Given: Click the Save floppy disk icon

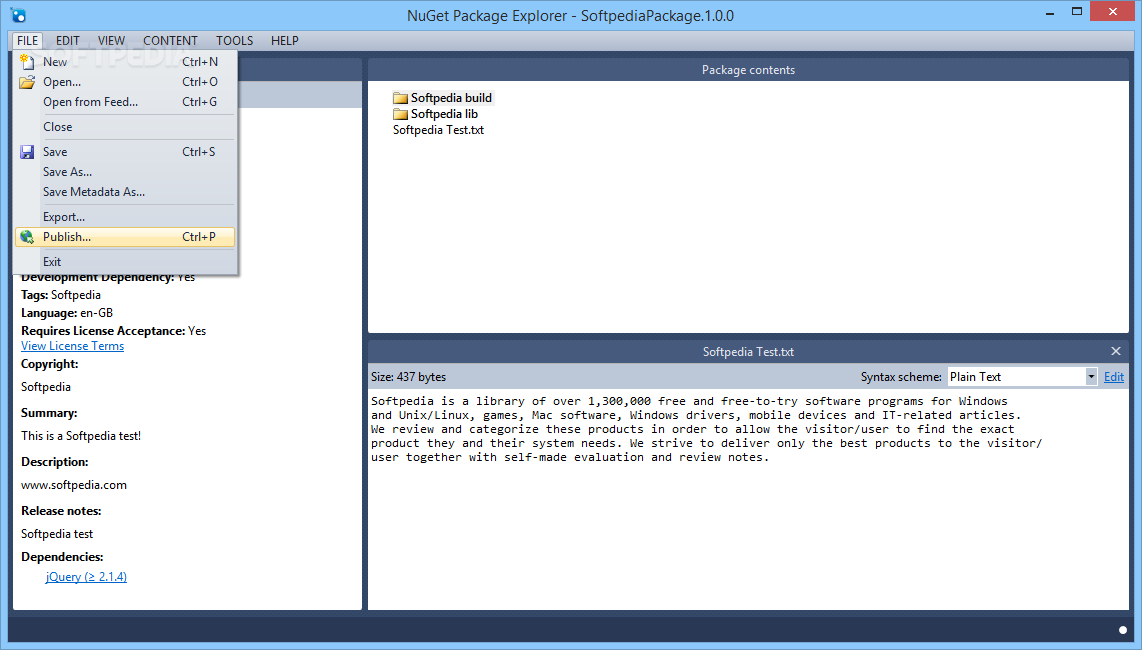Looking at the screenshot, I should coord(27,152).
